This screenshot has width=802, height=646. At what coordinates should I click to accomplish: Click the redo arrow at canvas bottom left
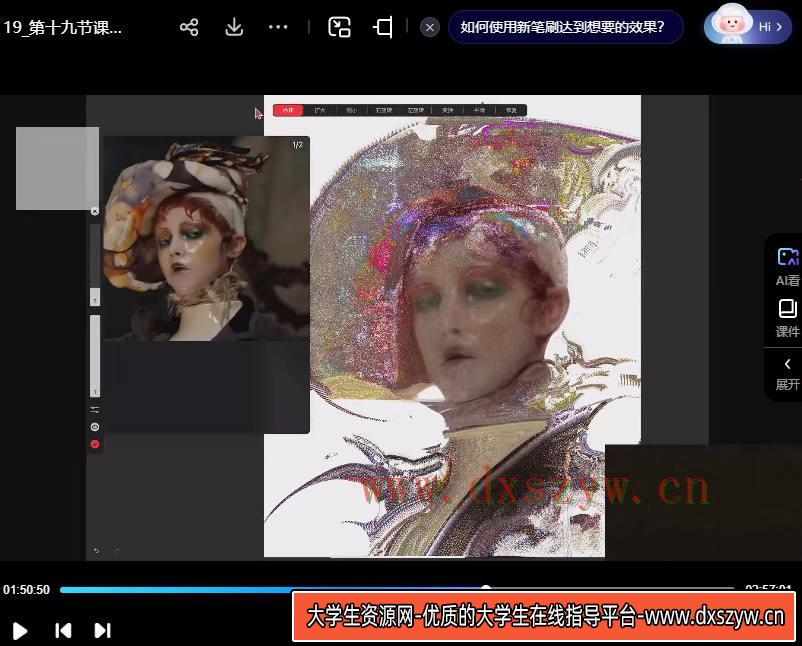pyautogui.click(x=117, y=551)
